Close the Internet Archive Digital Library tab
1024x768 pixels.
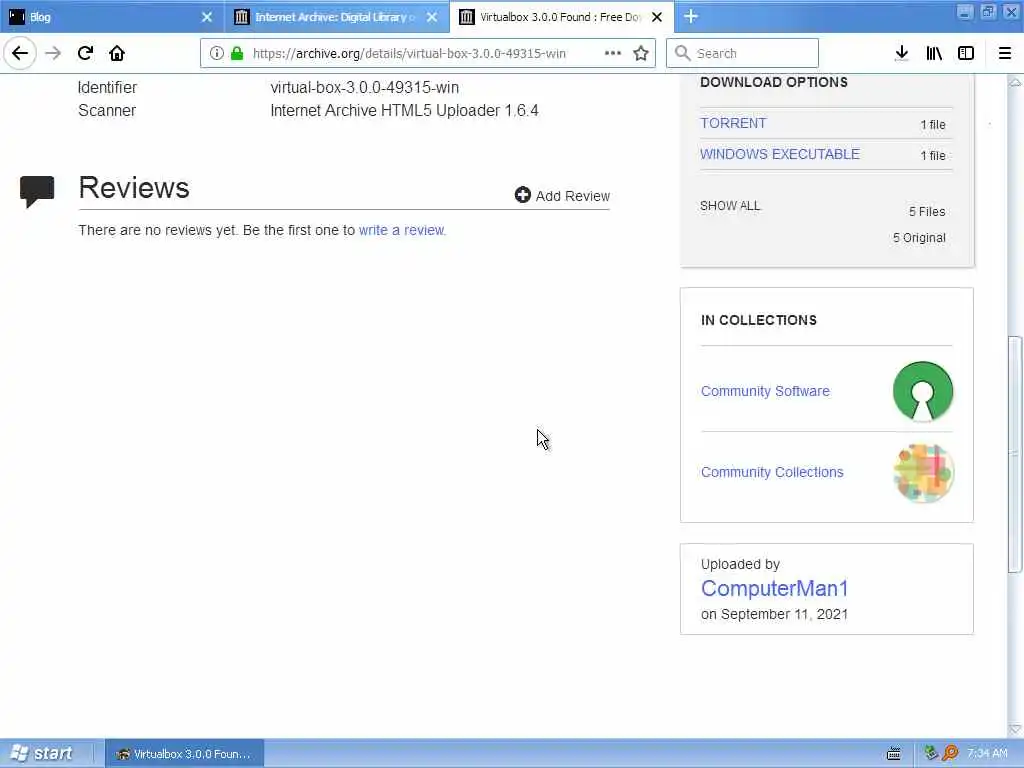(432, 17)
